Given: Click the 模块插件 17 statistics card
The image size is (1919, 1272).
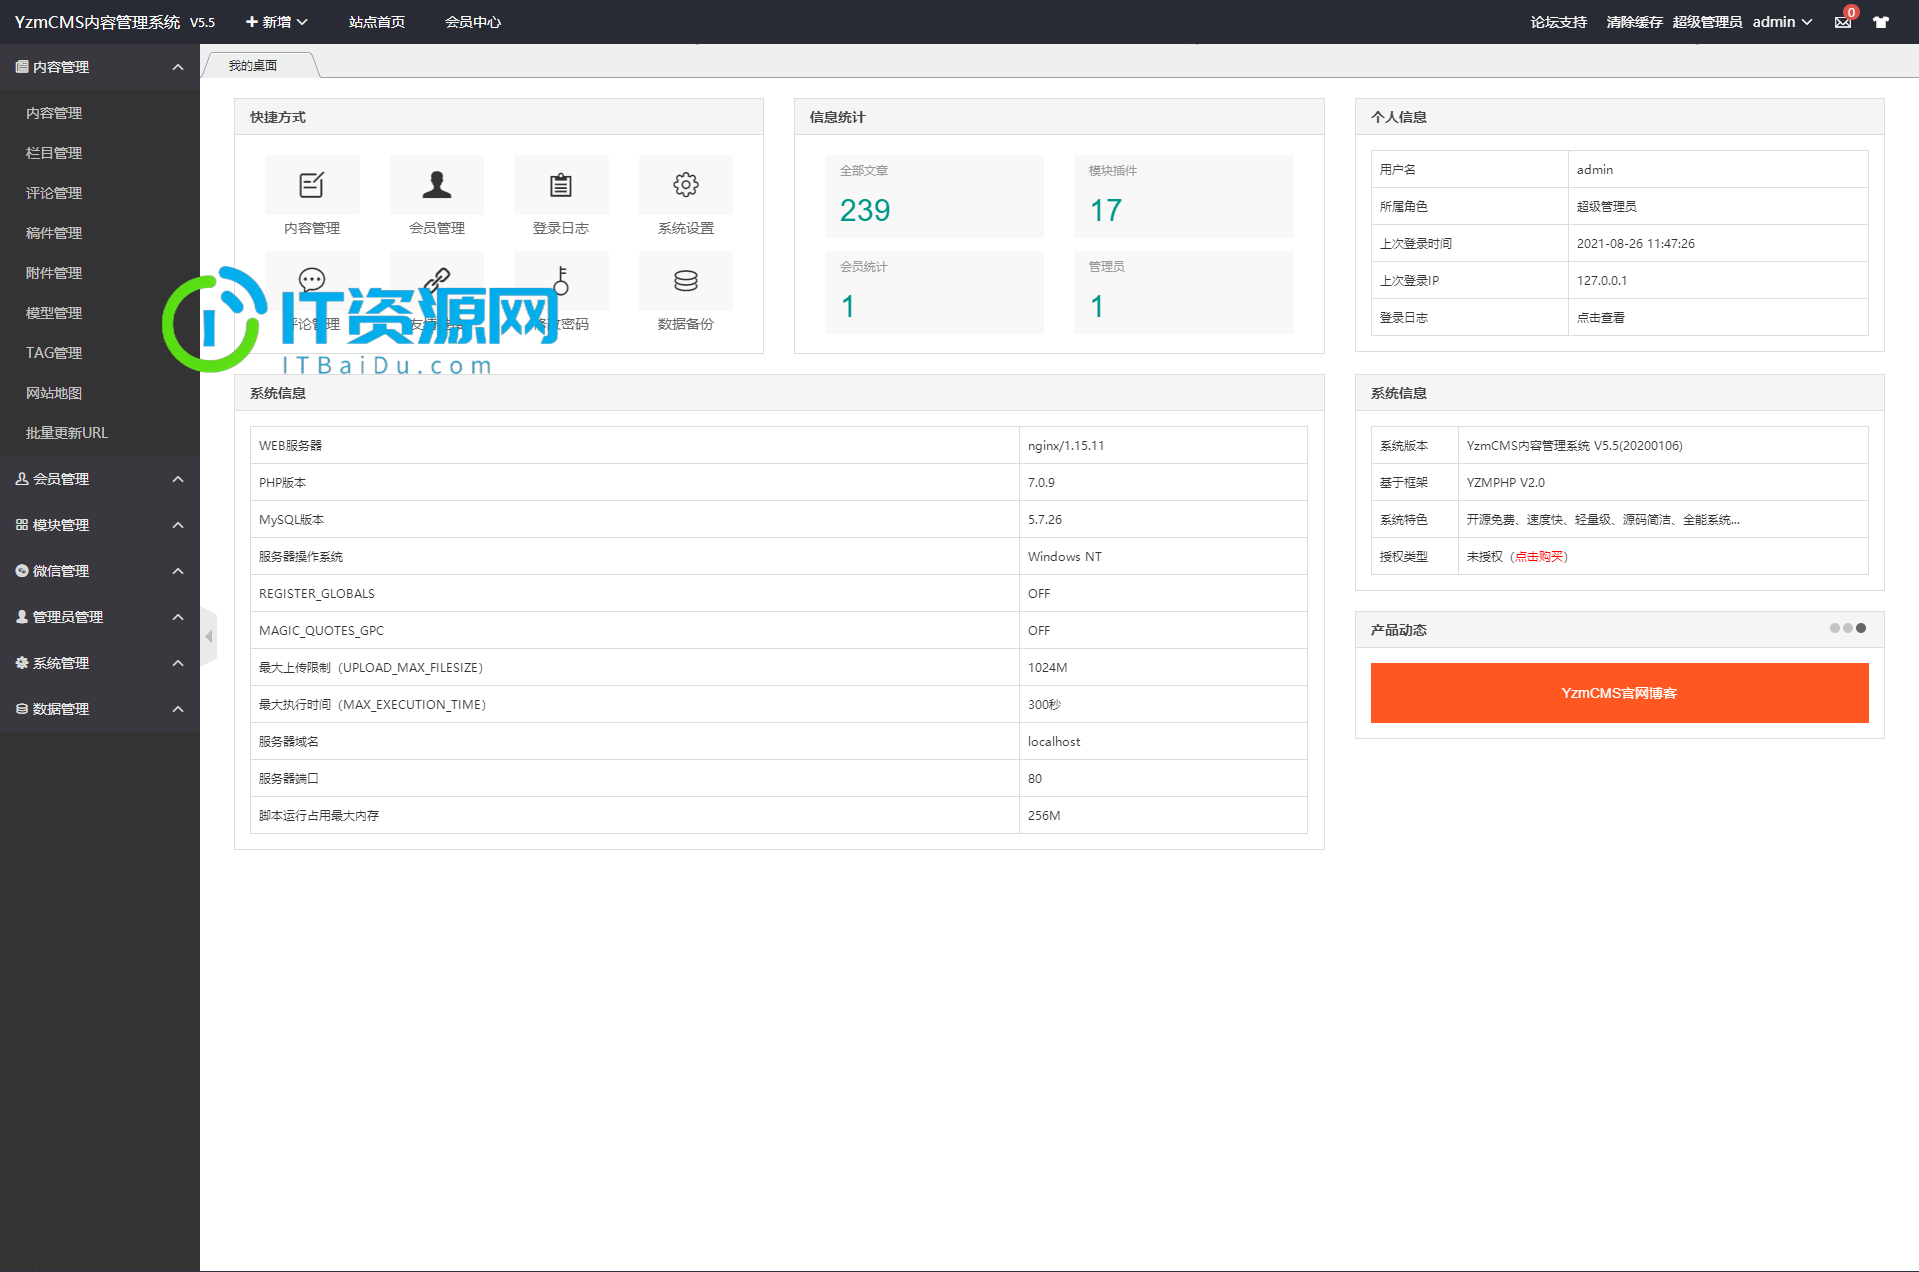Looking at the screenshot, I should click(1183, 196).
